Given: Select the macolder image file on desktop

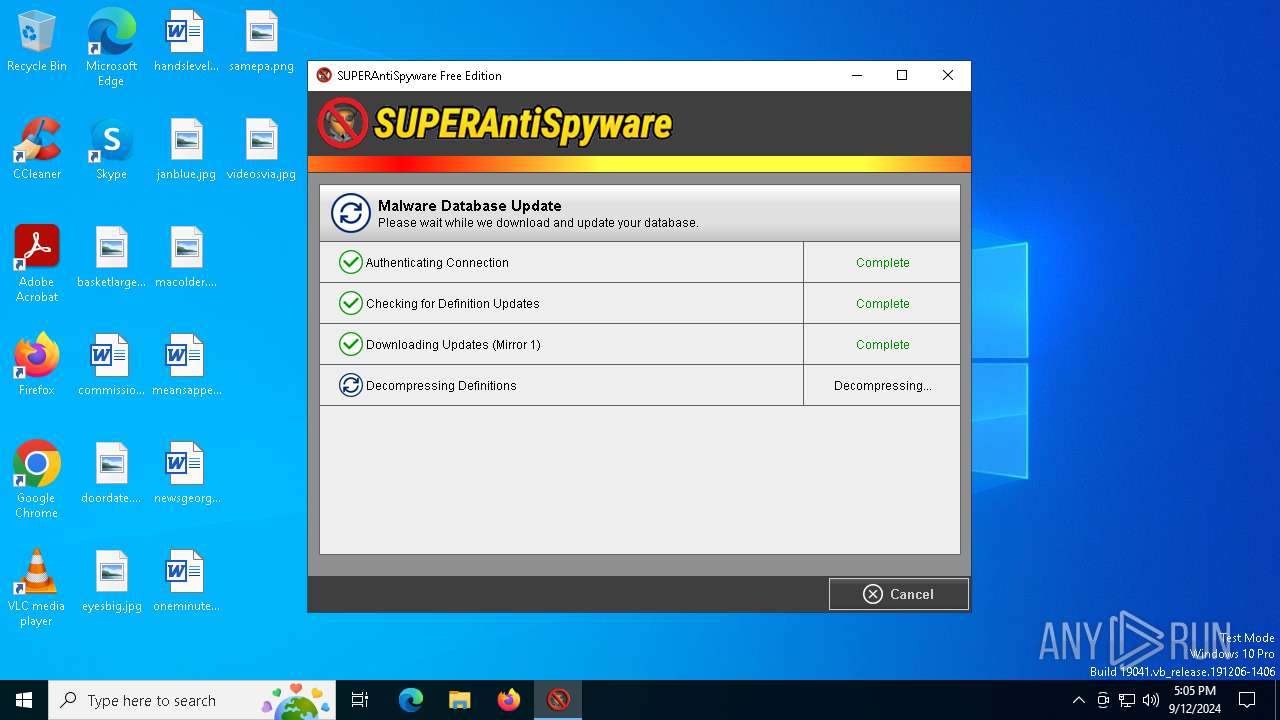Looking at the screenshot, I should (x=186, y=257).
